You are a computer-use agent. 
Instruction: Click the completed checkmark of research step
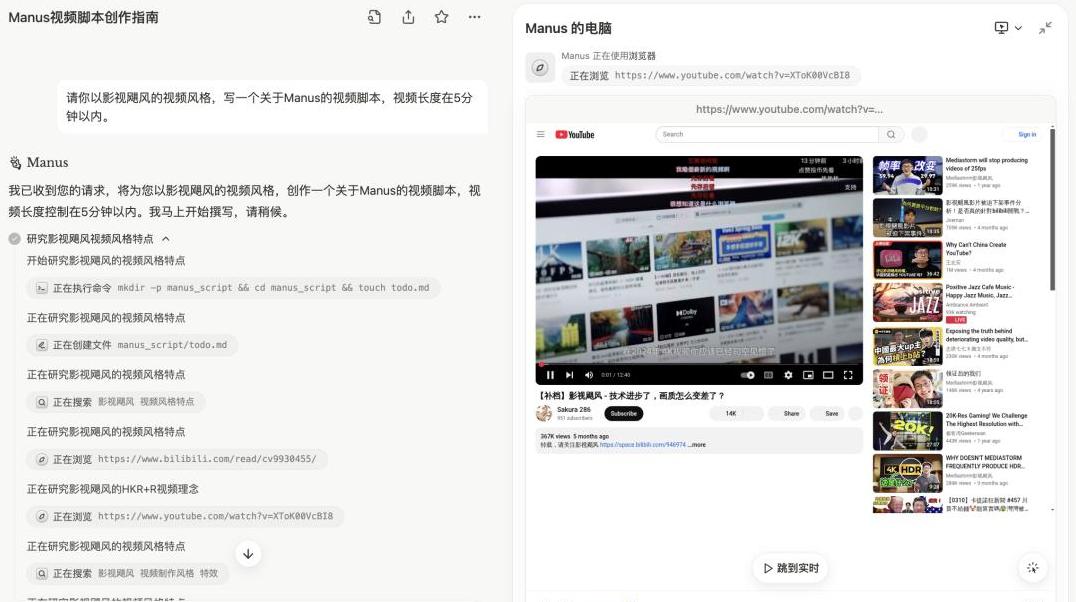coord(14,239)
